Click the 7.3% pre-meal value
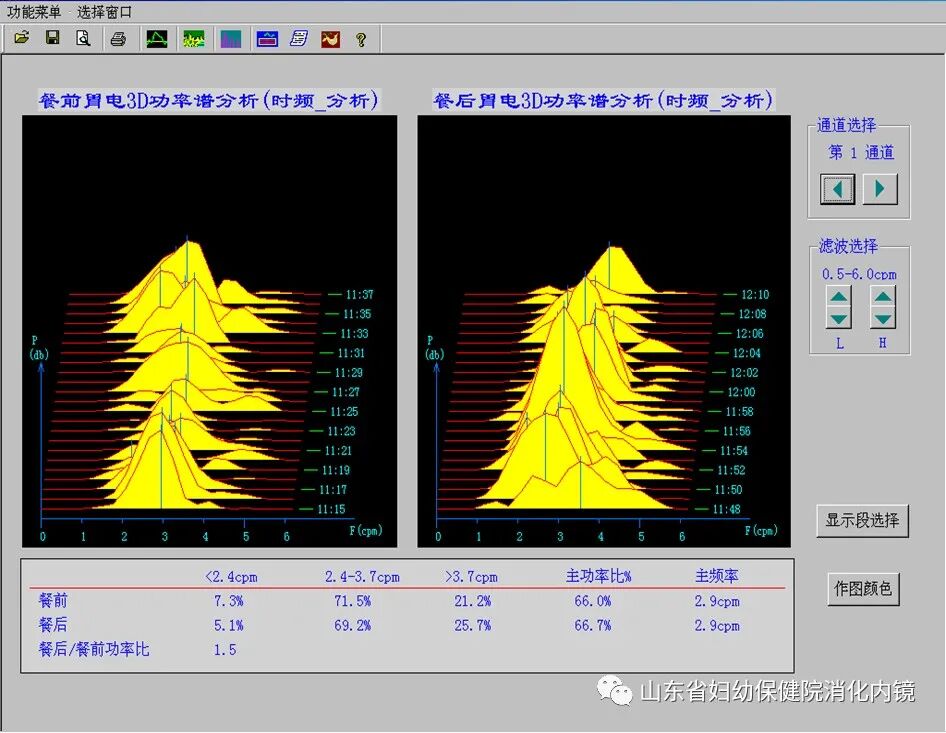The height and width of the screenshot is (733, 946). point(228,601)
